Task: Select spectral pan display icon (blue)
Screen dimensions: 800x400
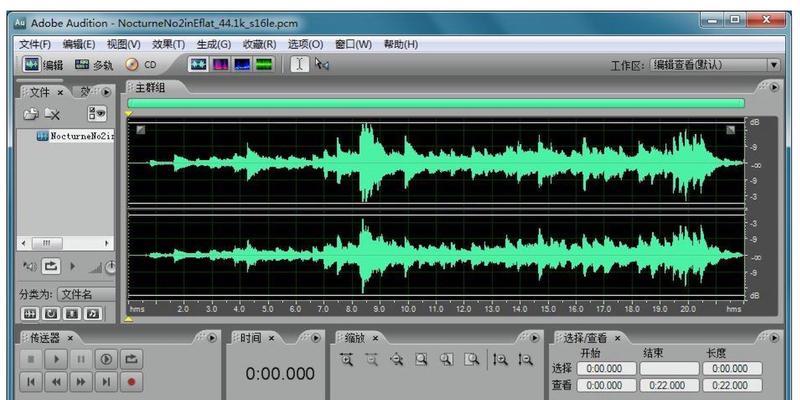Action: (242, 64)
